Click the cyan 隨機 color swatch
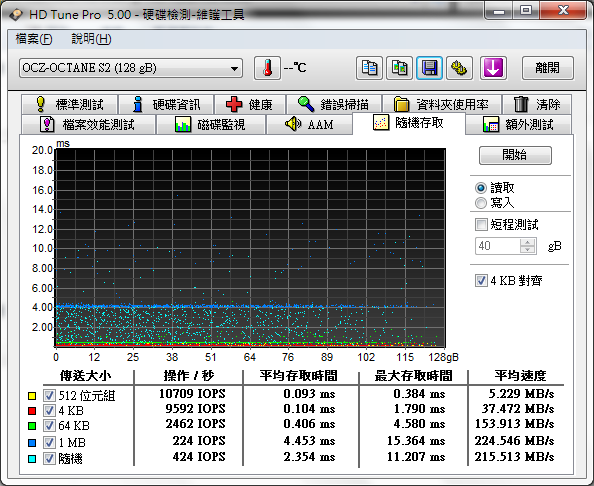This screenshot has width=594, height=486. pyautogui.click(x=32, y=459)
